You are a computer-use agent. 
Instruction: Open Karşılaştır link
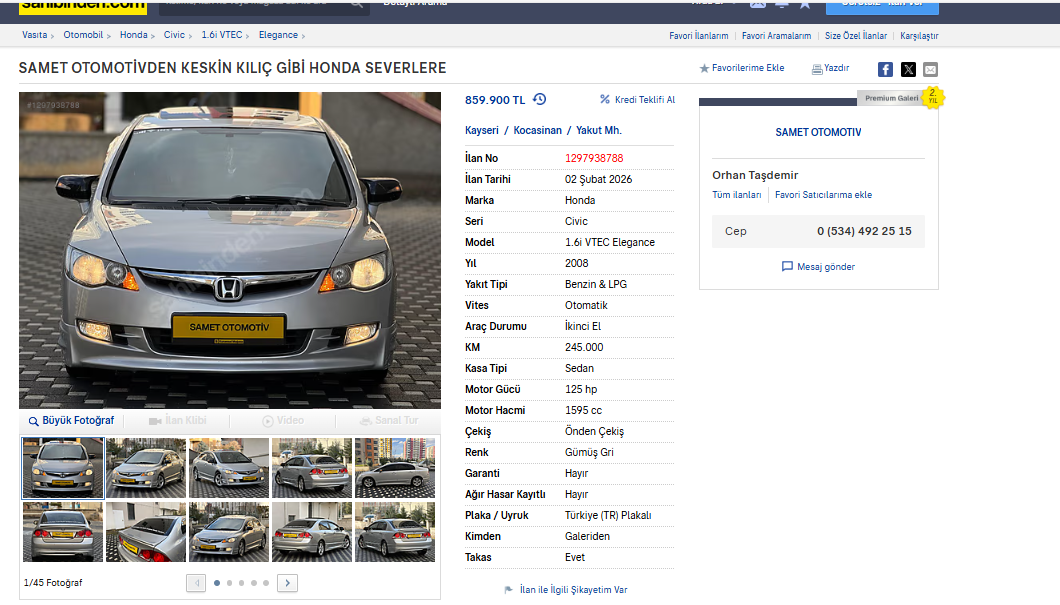pos(919,36)
